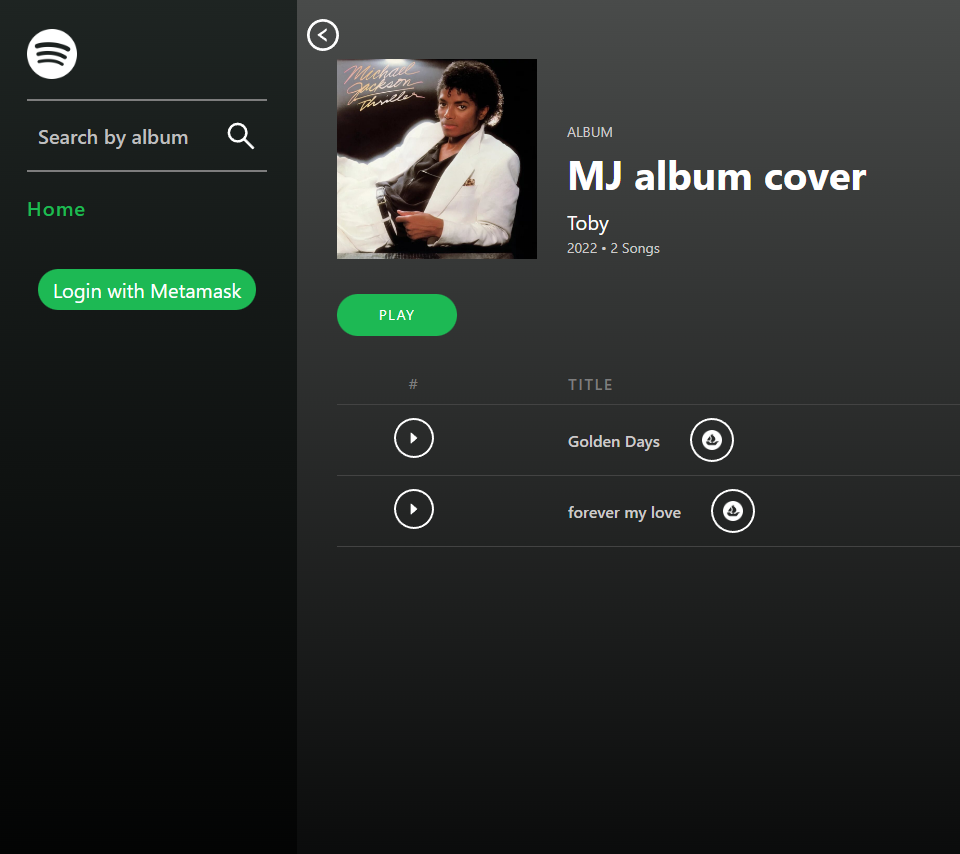Click the search magnifier icon
Image resolution: width=960 pixels, height=854 pixels.
click(x=240, y=136)
